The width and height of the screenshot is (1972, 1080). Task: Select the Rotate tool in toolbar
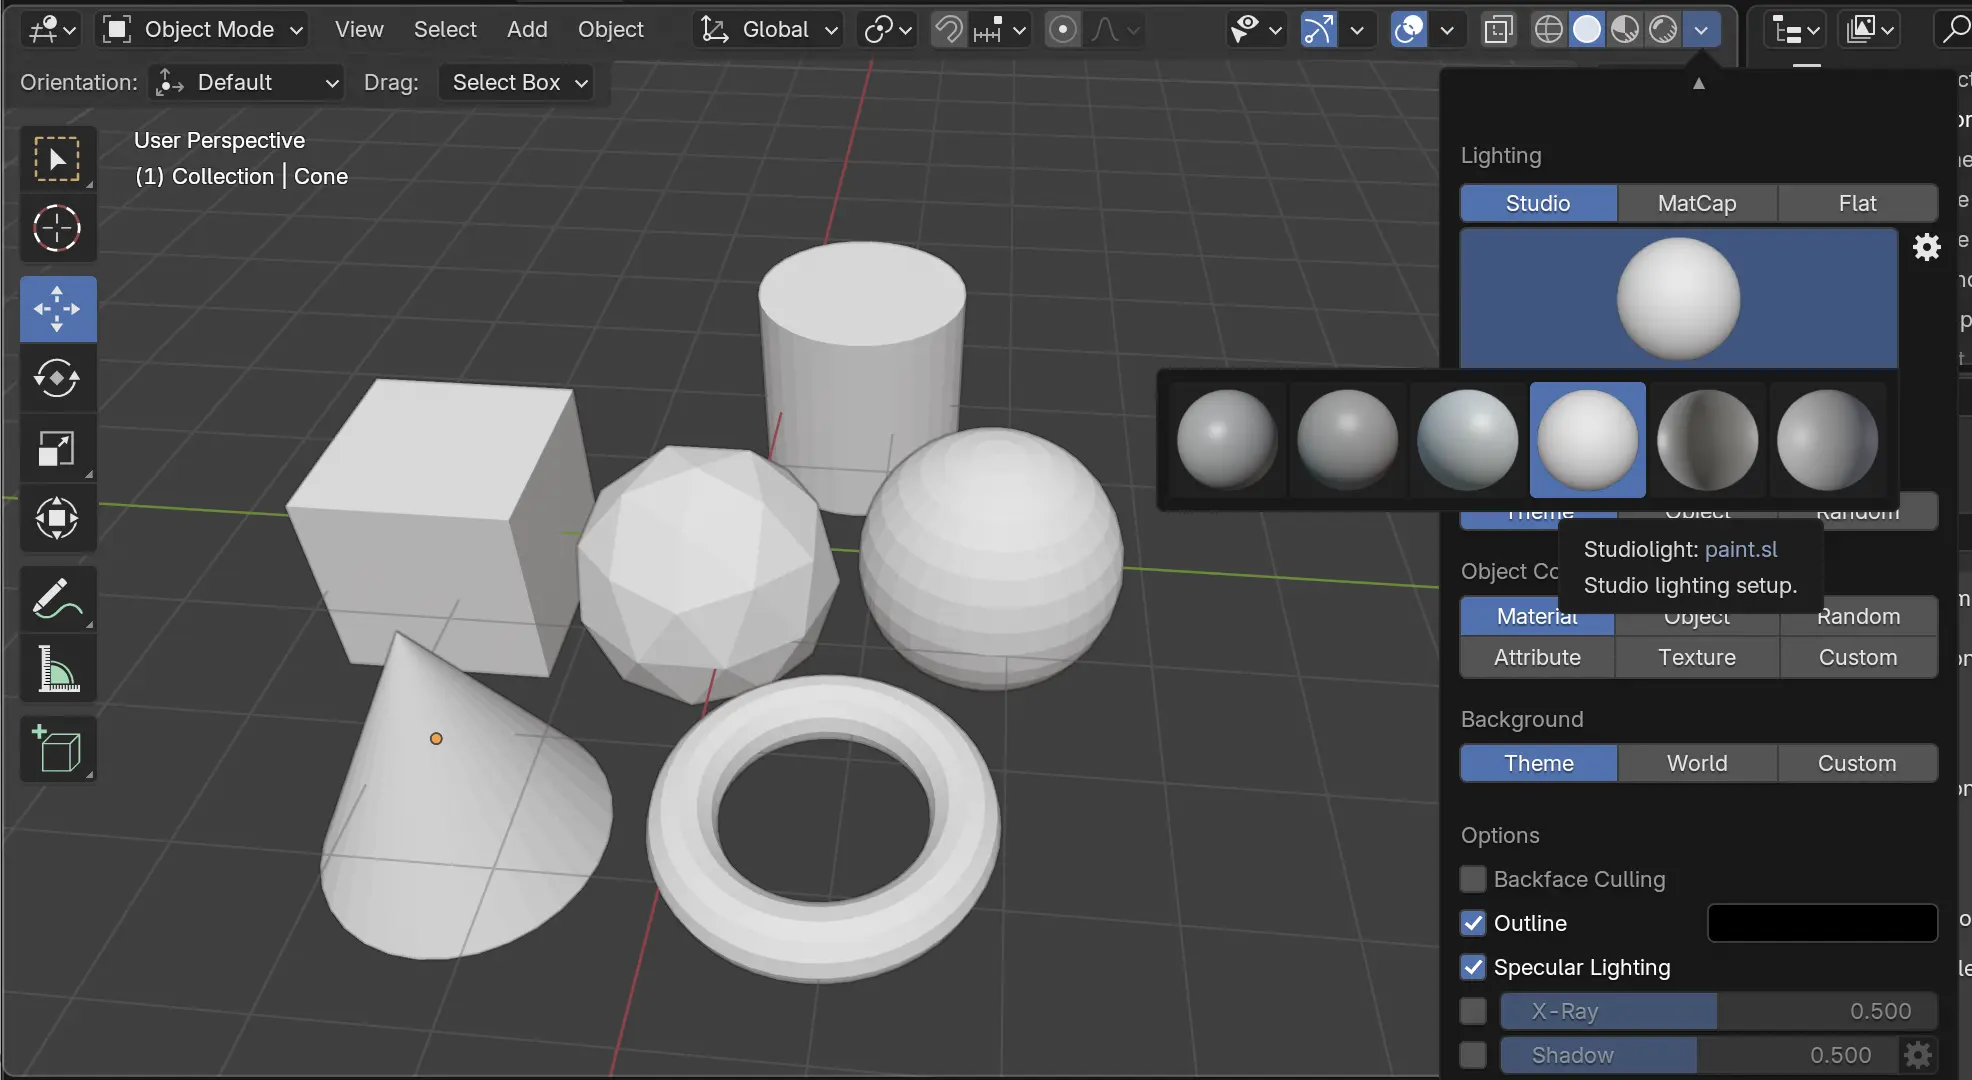pyautogui.click(x=57, y=379)
